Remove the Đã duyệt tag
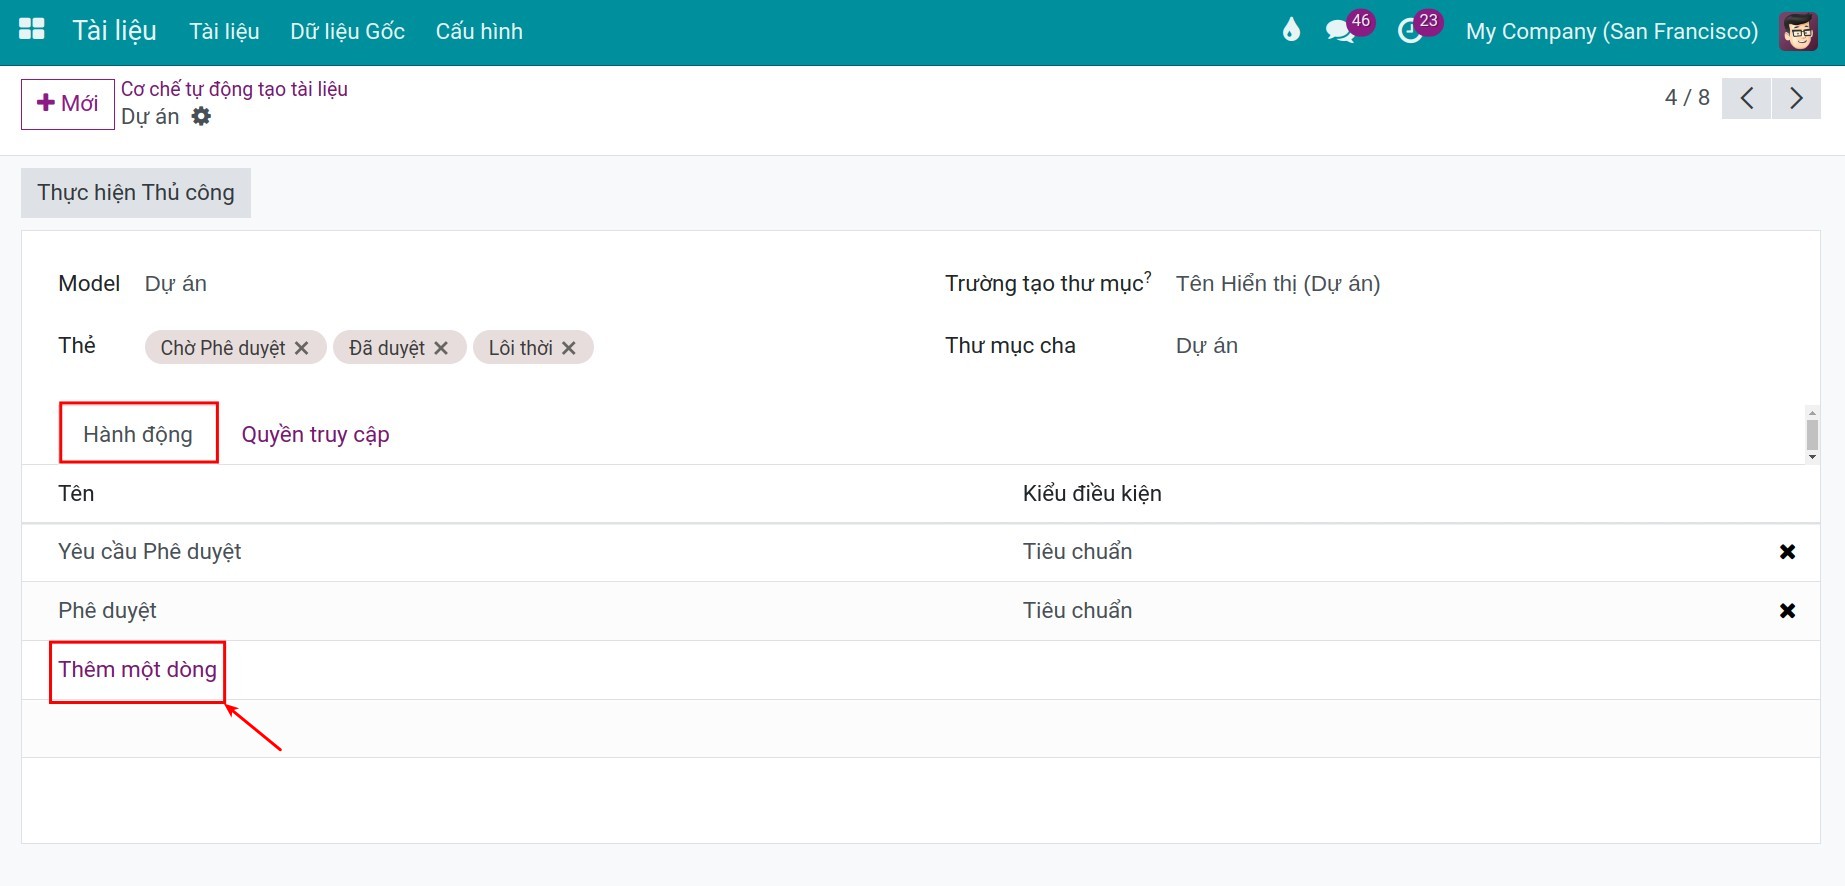Screen dimensions: 1845x886 (x=441, y=348)
